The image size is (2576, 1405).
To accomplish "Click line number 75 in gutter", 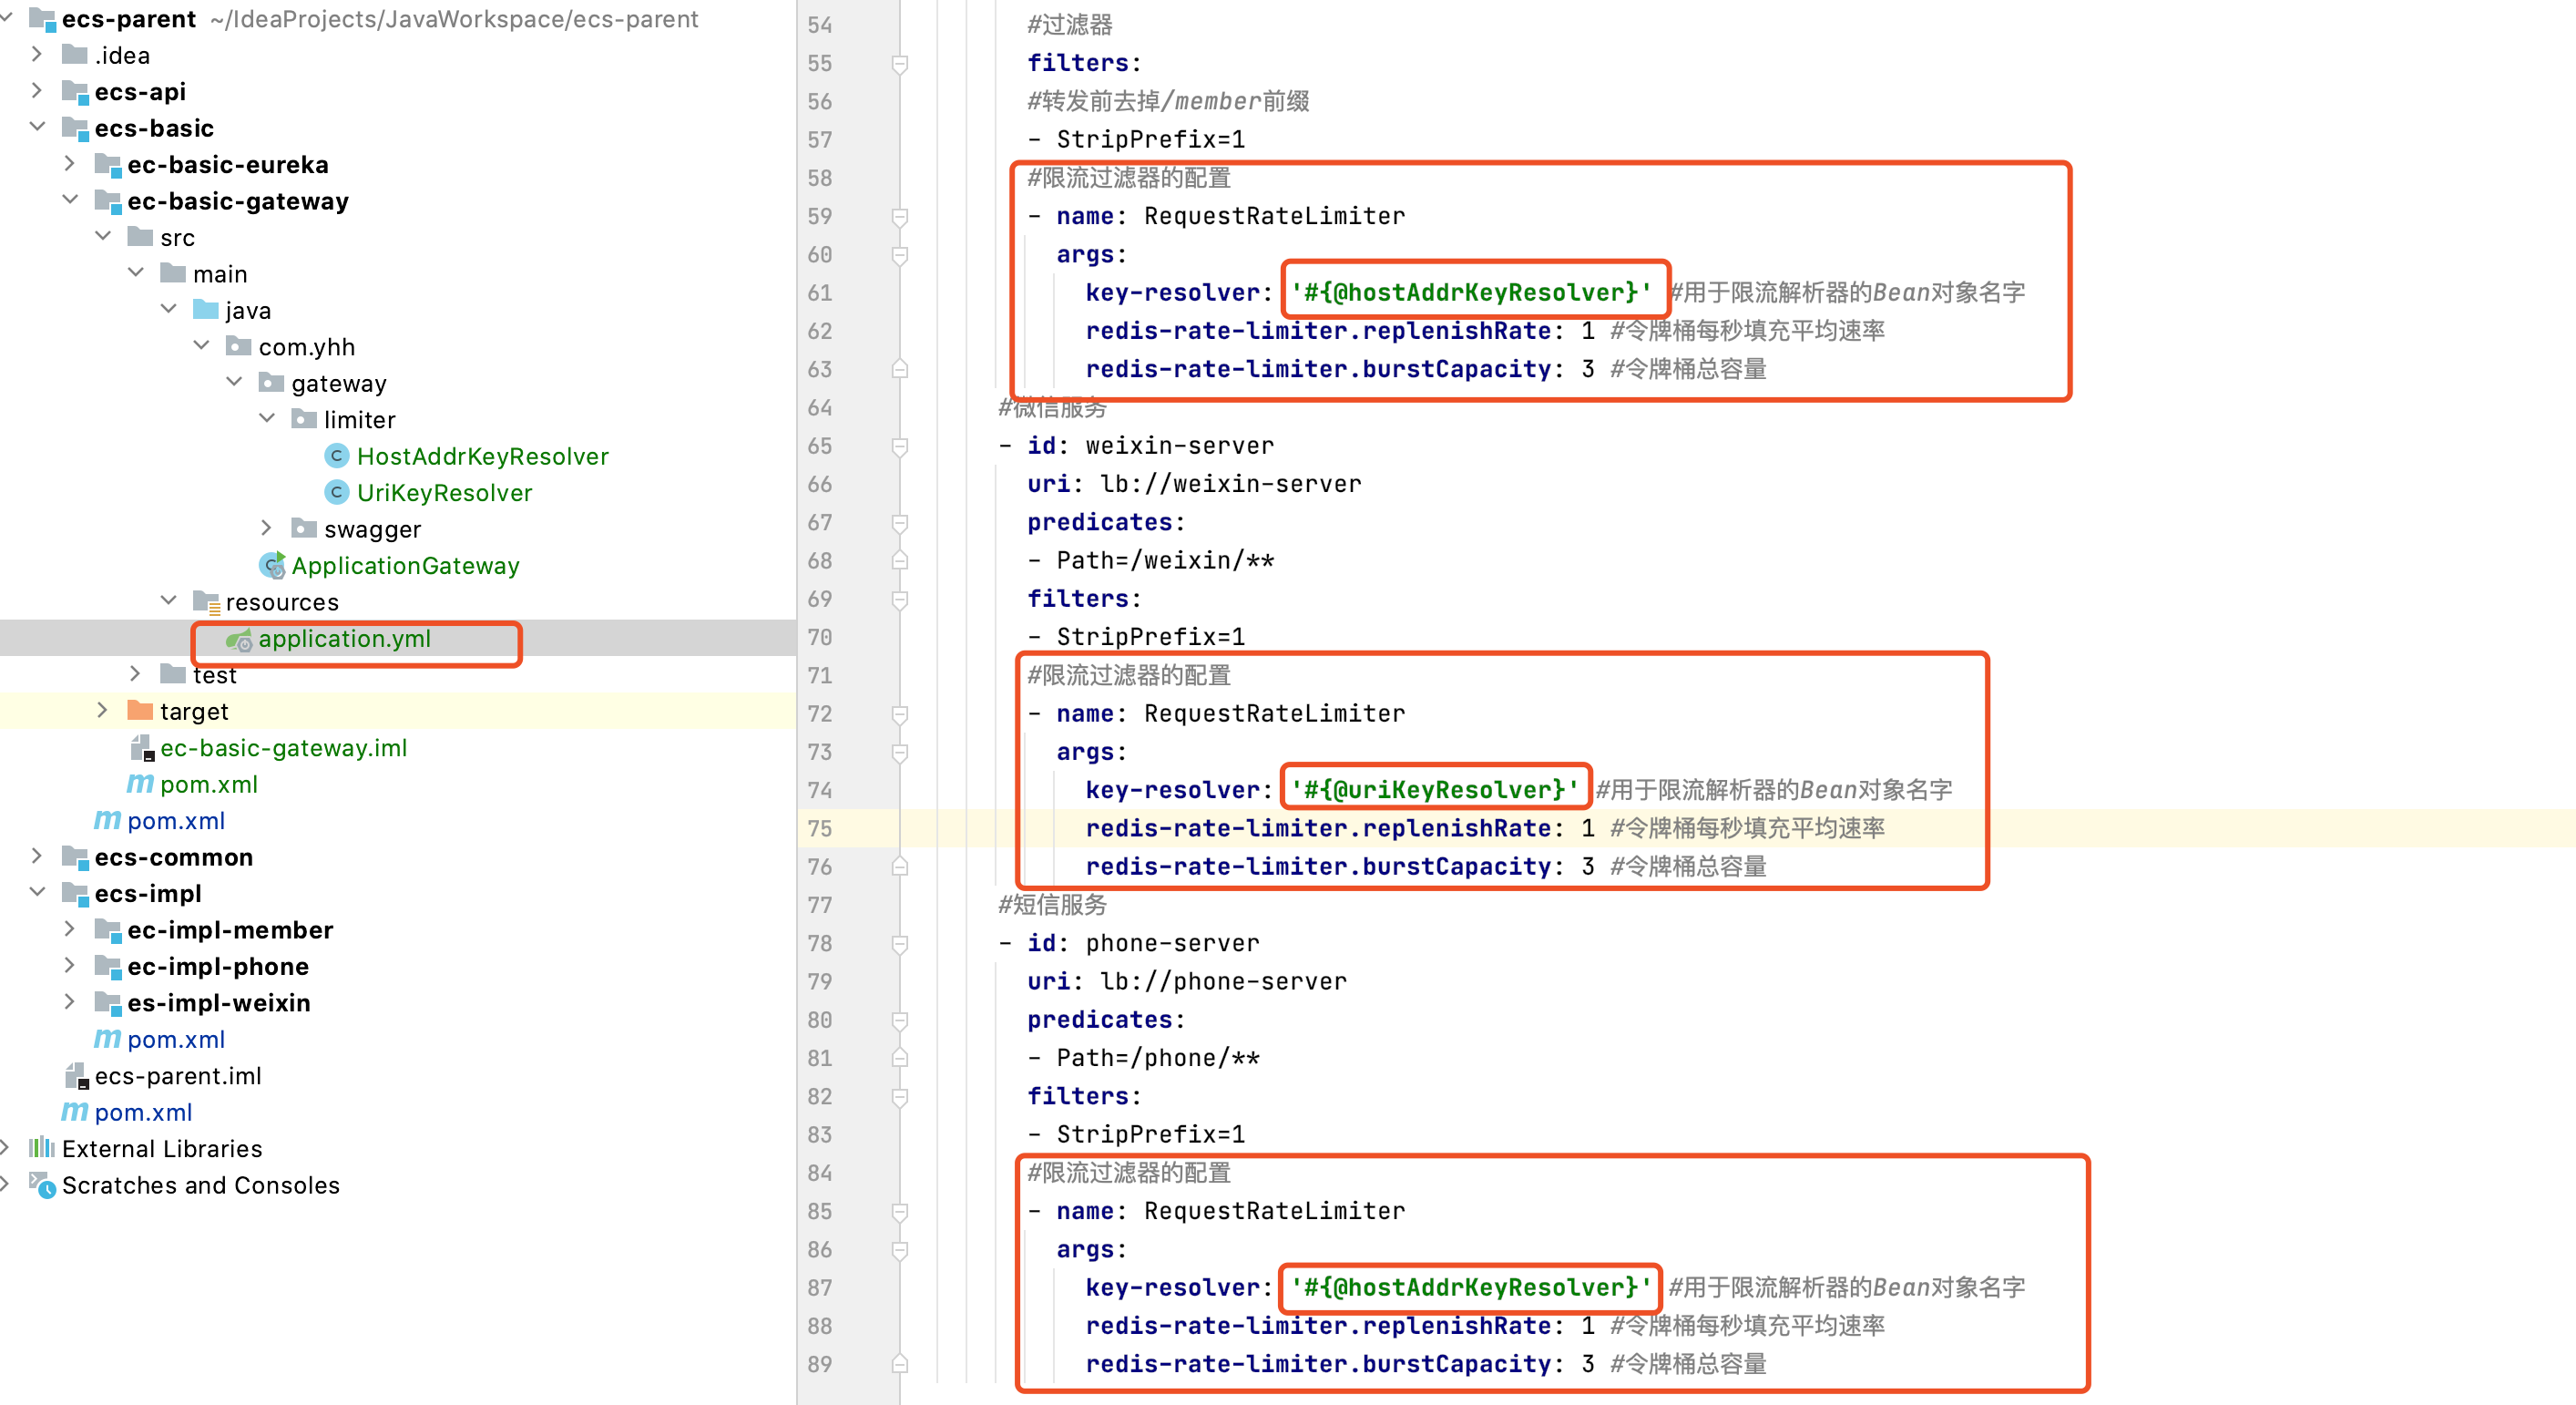I will (819, 828).
